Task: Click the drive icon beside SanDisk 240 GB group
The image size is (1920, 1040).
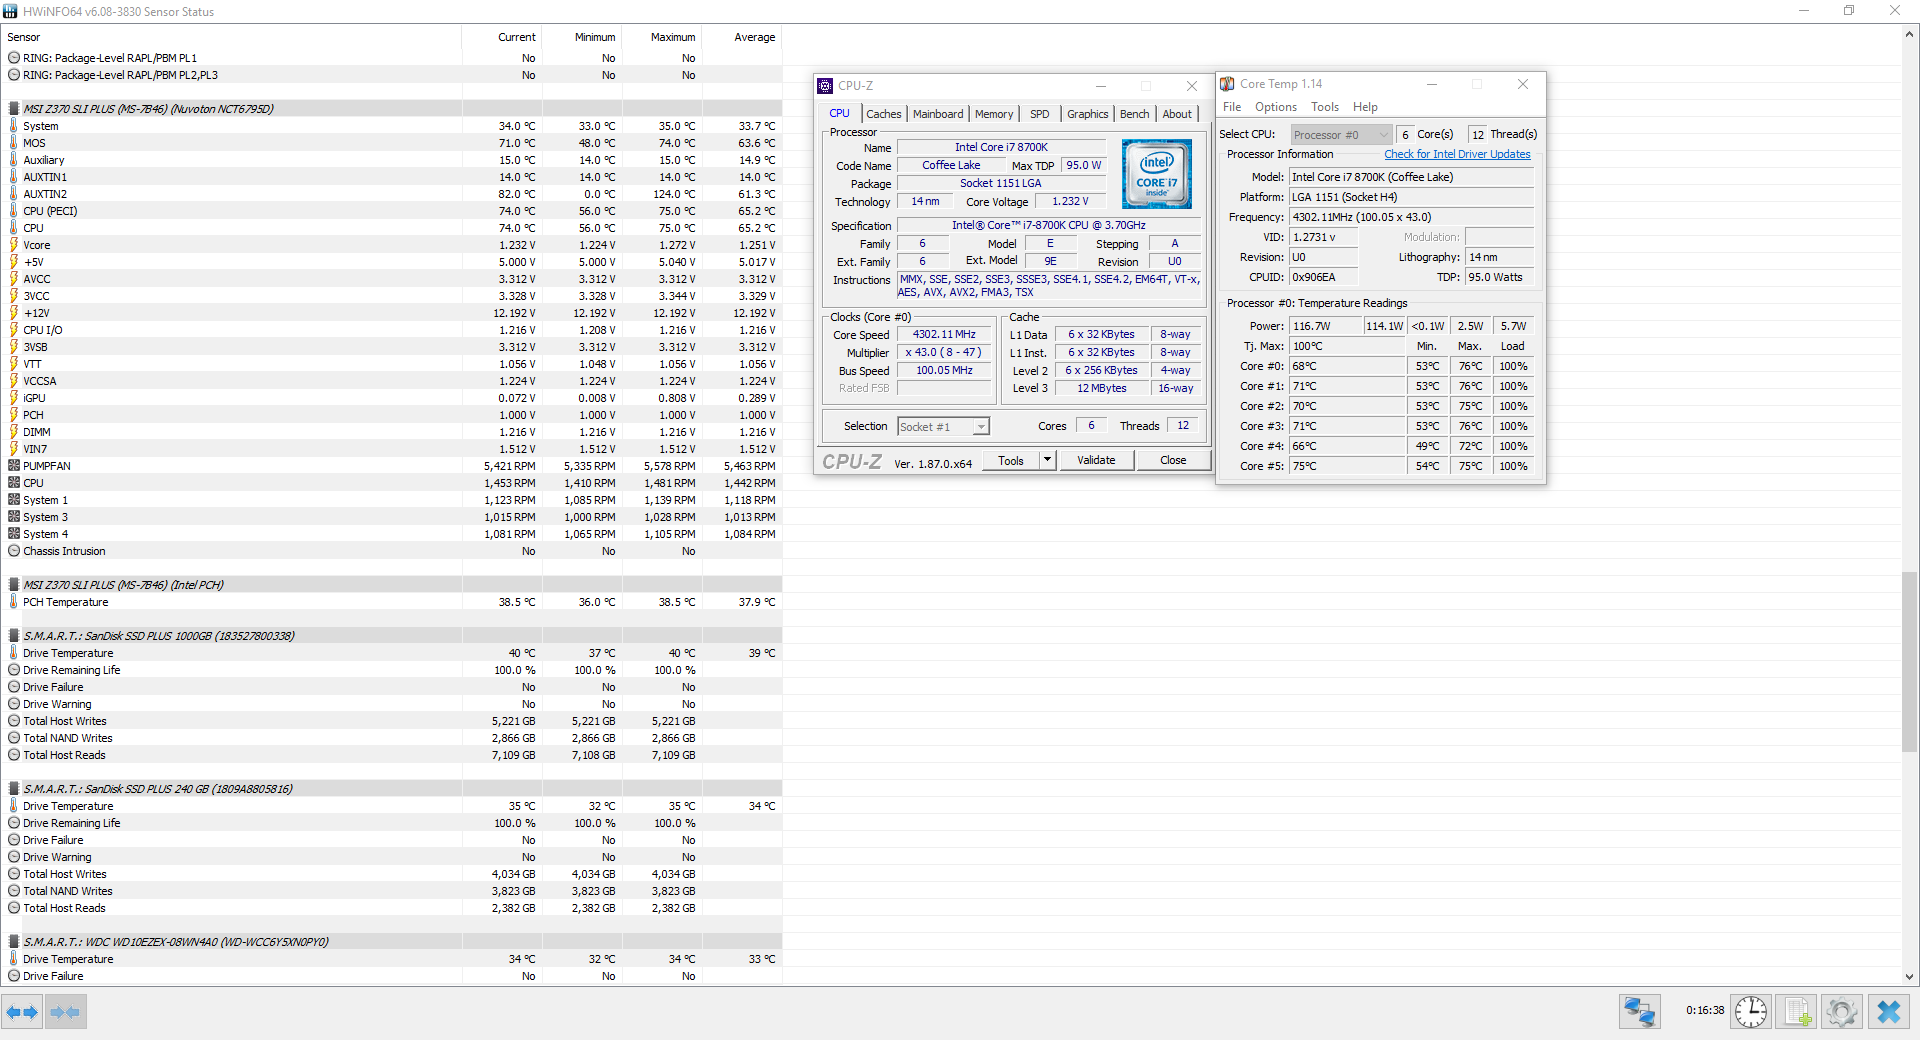Action: 14,789
